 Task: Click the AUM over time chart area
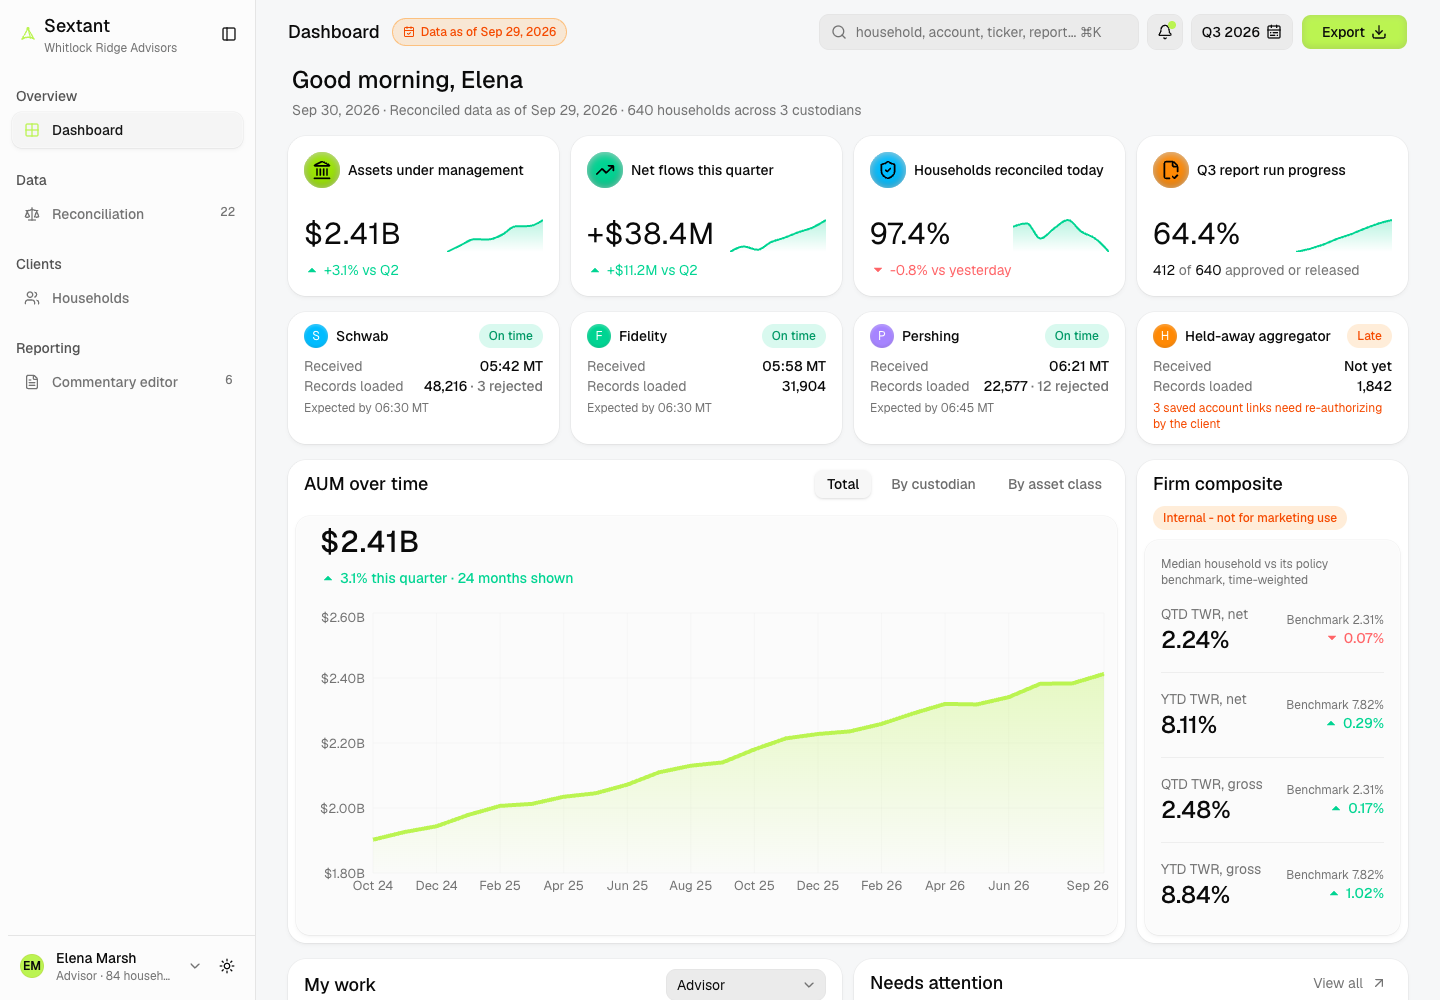(x=706, y=726)
